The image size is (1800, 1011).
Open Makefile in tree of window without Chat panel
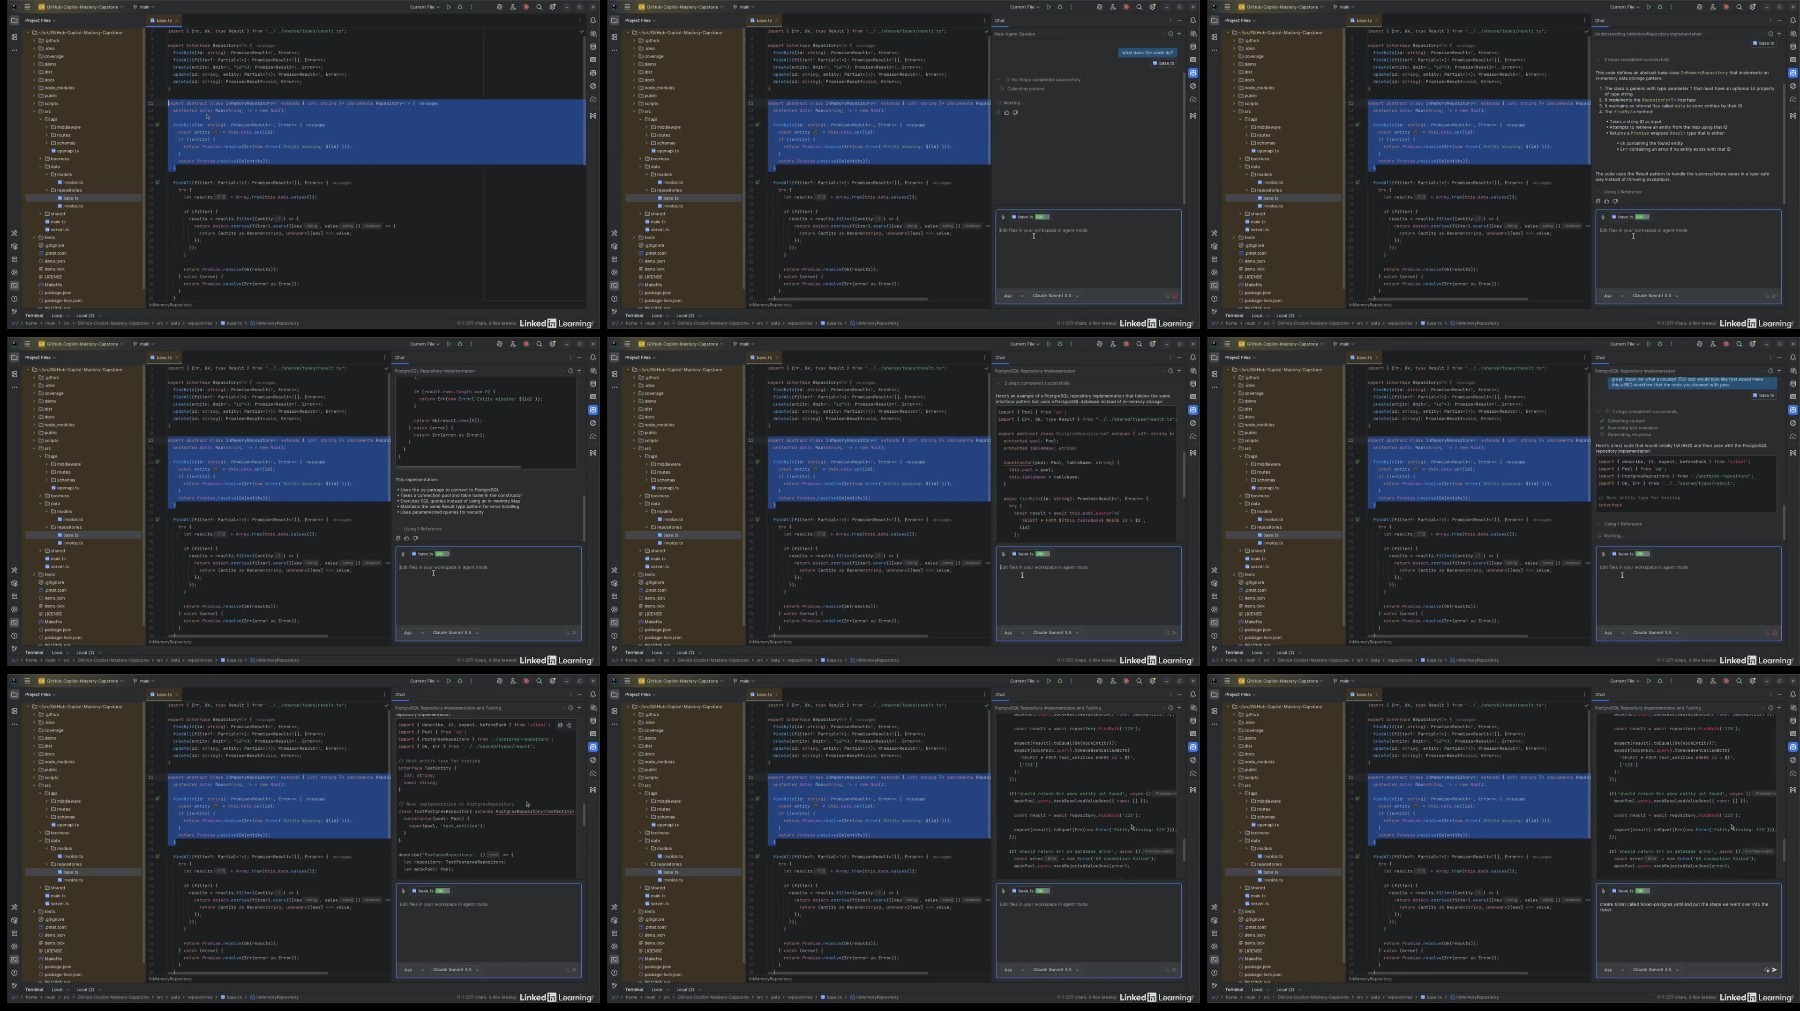point(53,284)
